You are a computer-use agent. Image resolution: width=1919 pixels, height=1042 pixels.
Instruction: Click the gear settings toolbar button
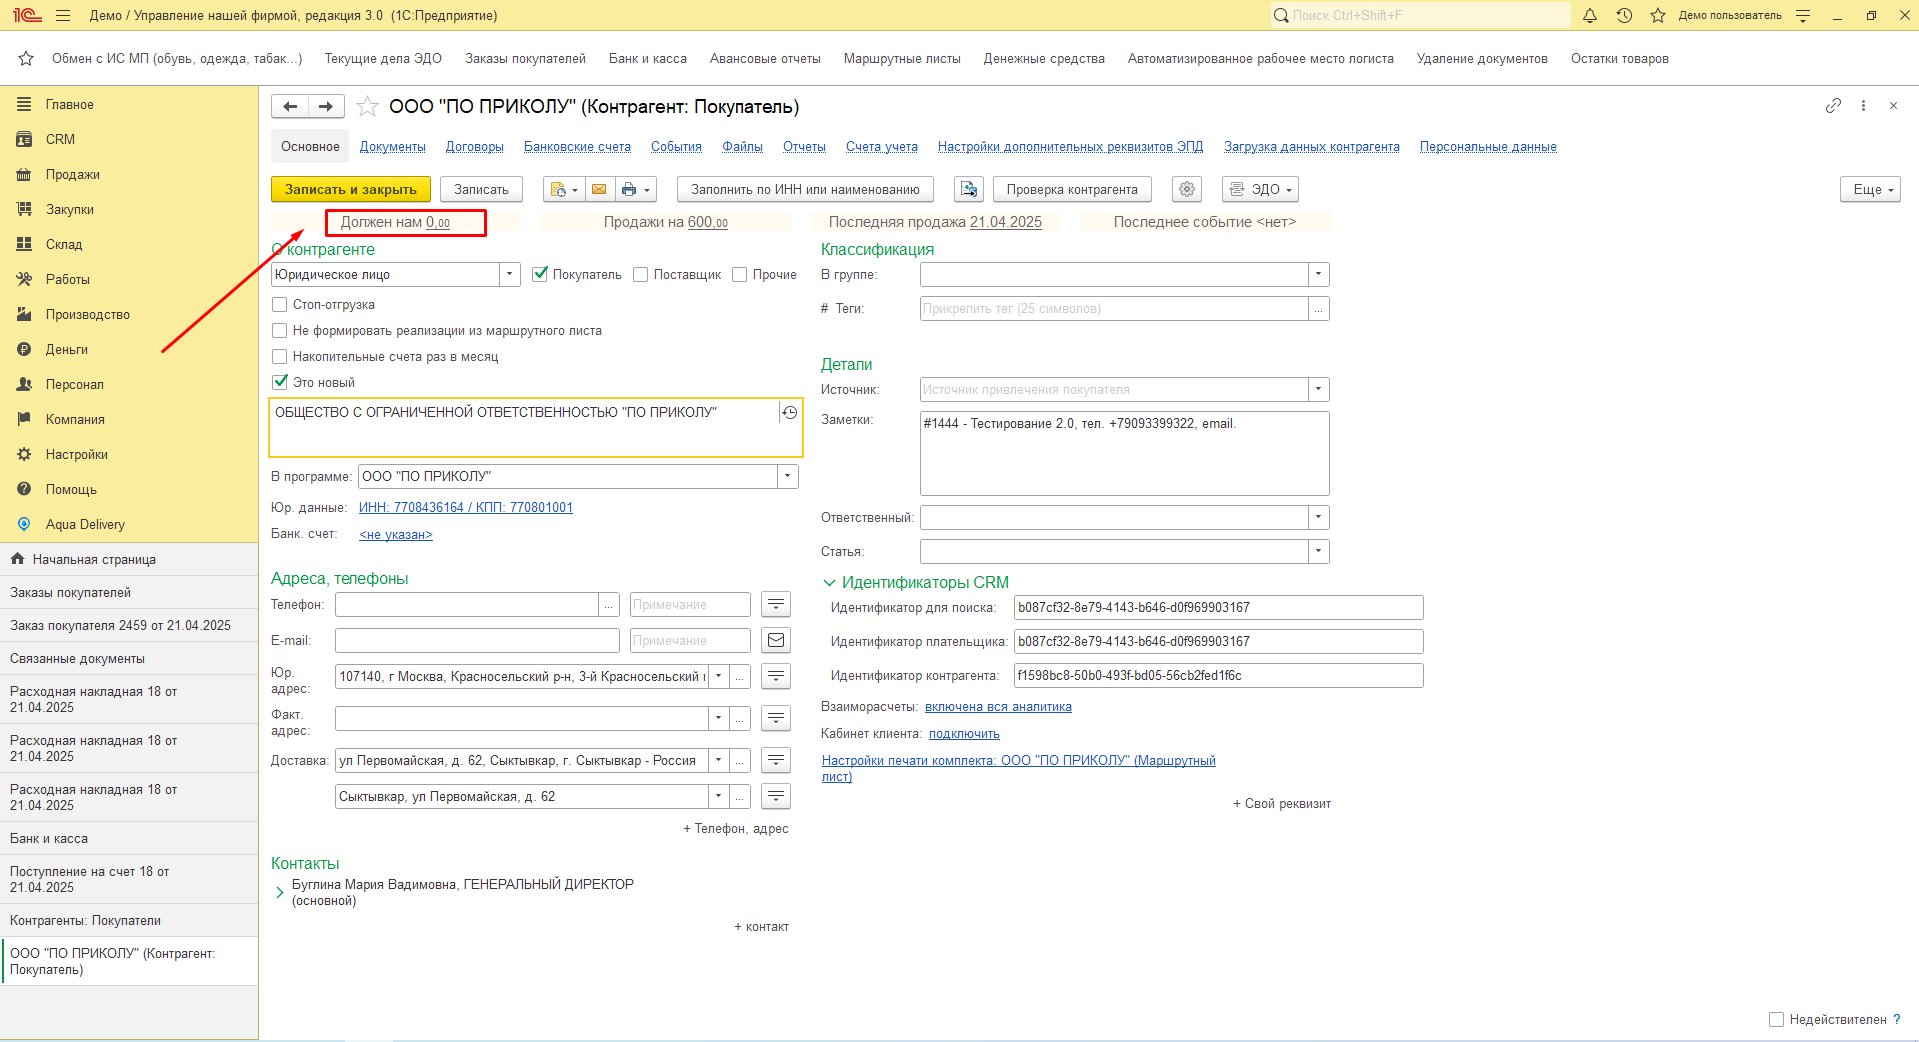tap(1187, 189)
